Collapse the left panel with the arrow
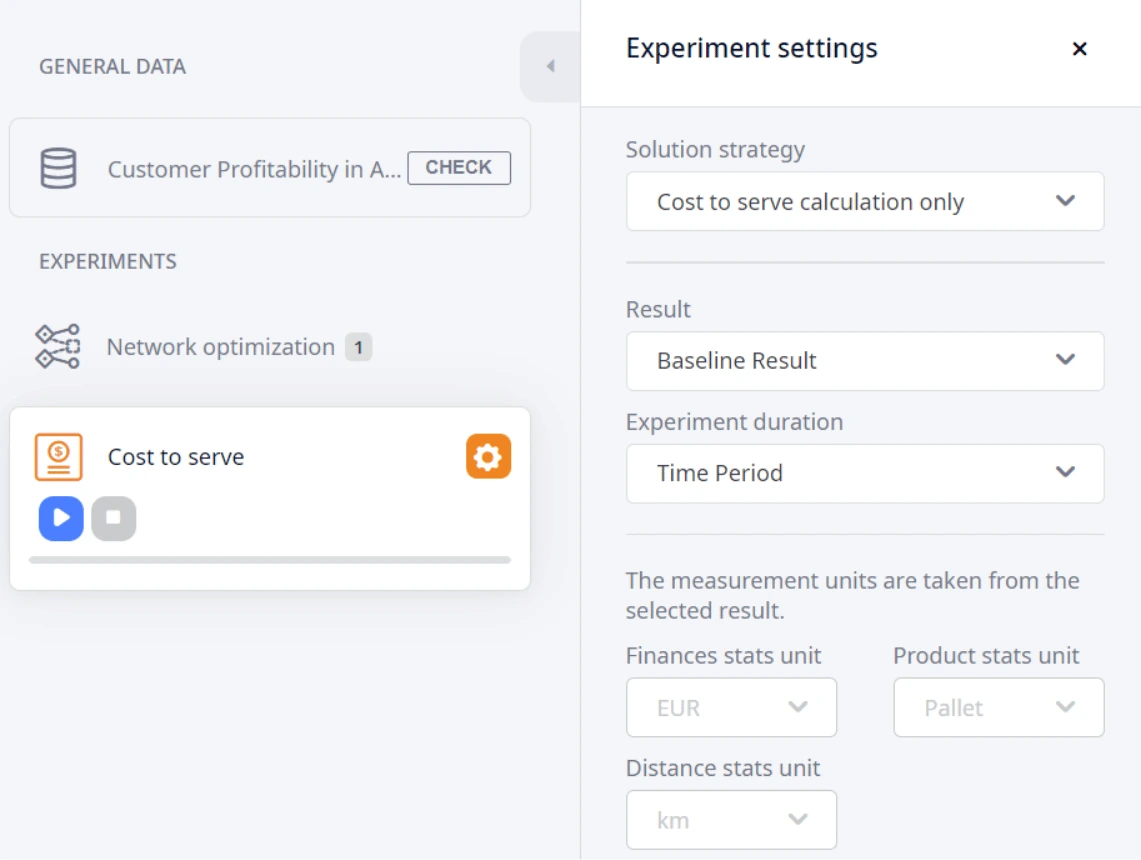The width and height of the screenshot is (1141, 860). coord(550,66)
